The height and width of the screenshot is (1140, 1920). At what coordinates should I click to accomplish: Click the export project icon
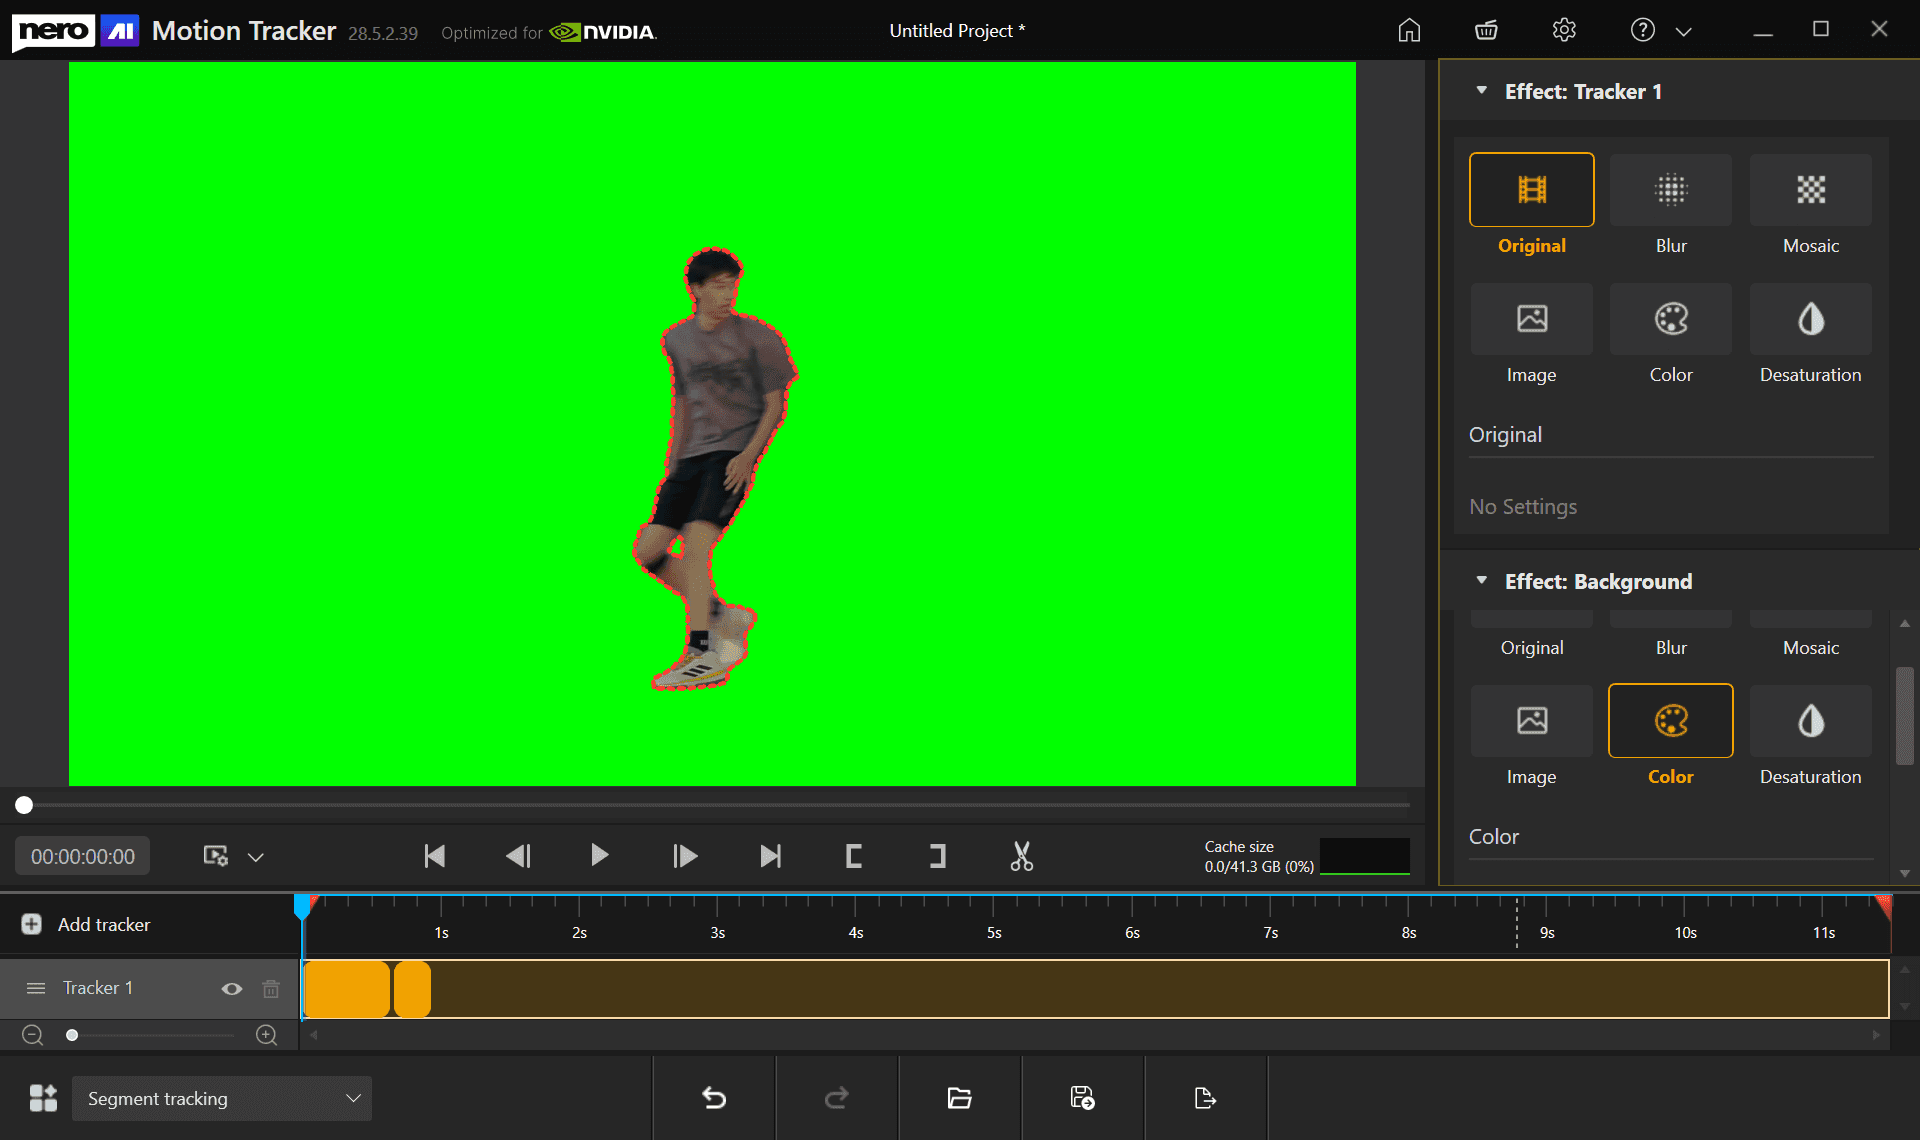pos(1205,1098)
